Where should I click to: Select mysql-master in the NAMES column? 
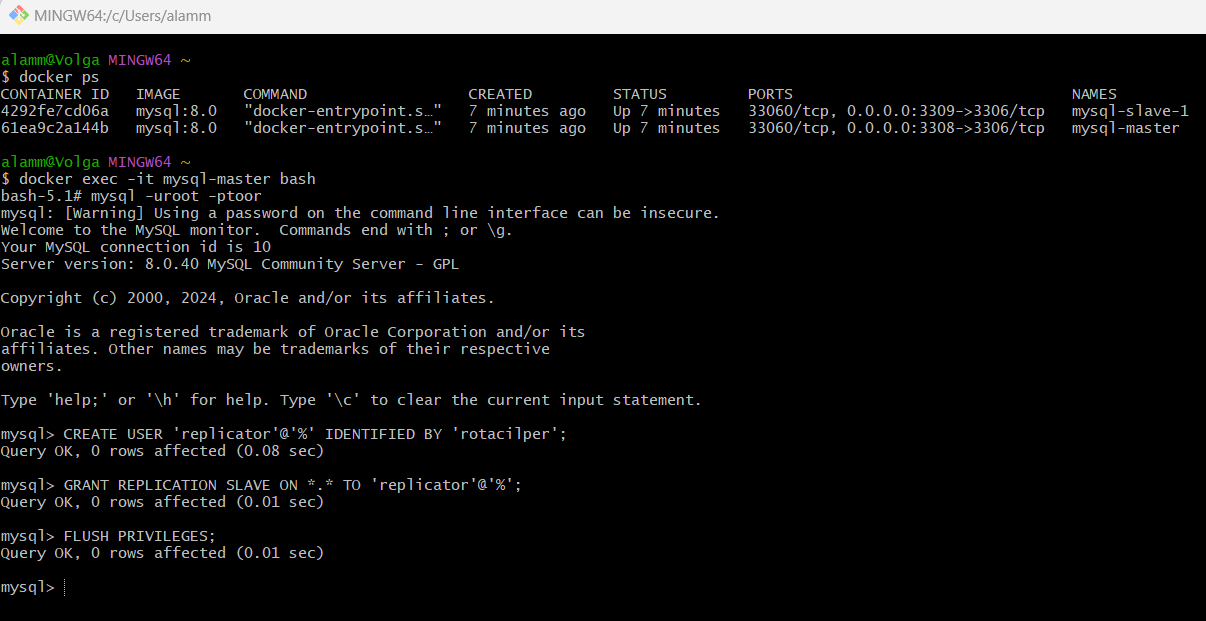click(1125, 128)
